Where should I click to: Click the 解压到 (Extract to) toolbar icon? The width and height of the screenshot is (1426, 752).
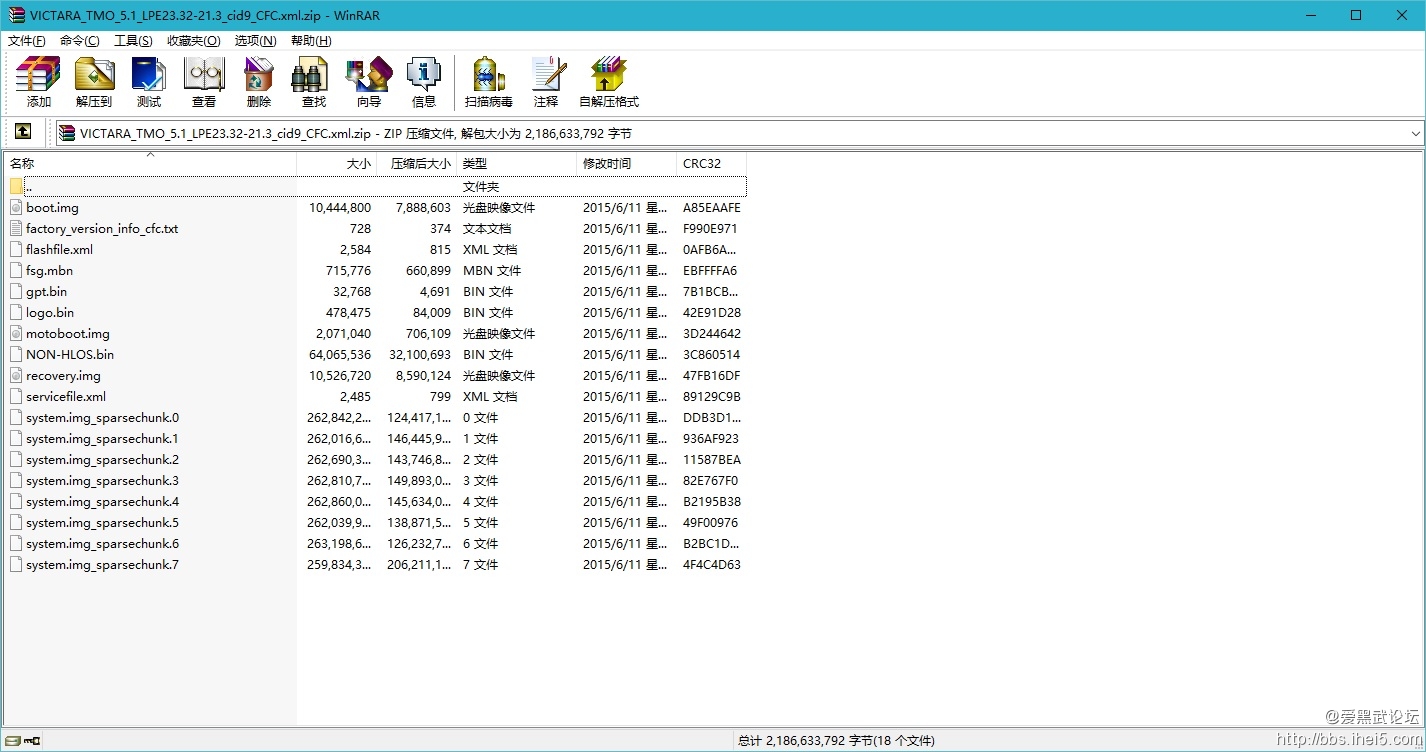[94, 74]
